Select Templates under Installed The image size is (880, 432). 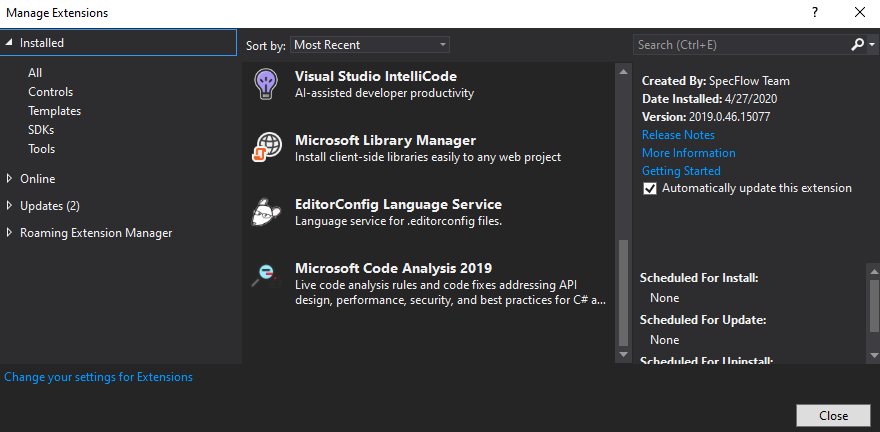point(54,111)
